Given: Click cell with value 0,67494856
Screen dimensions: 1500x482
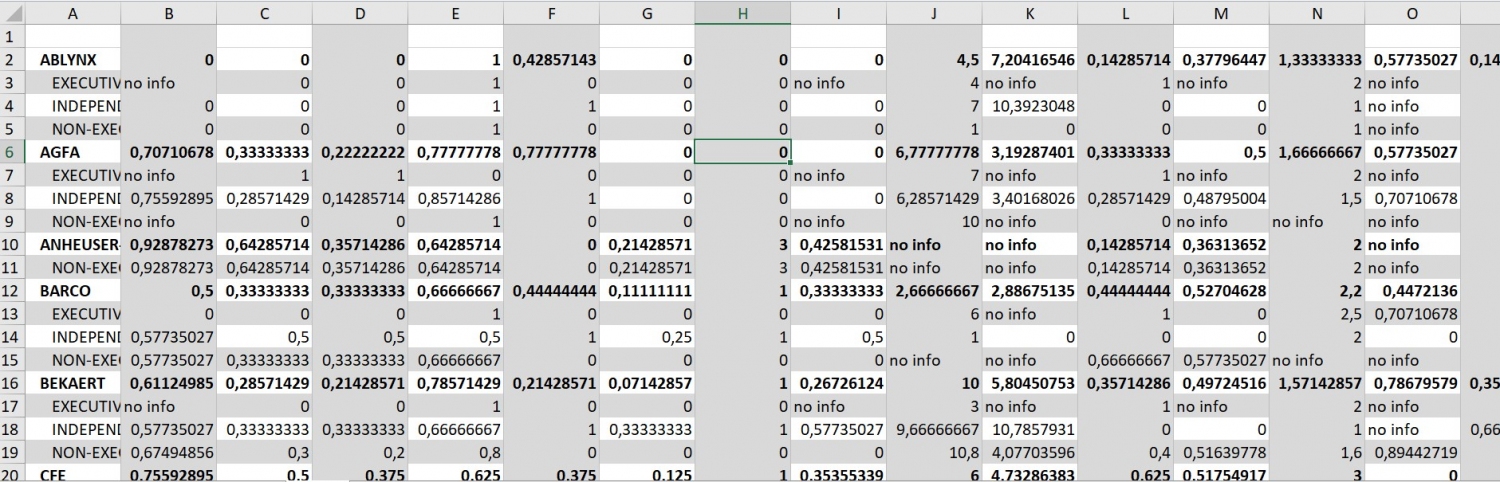Looking at the screenshot, I should pos(169,451).
